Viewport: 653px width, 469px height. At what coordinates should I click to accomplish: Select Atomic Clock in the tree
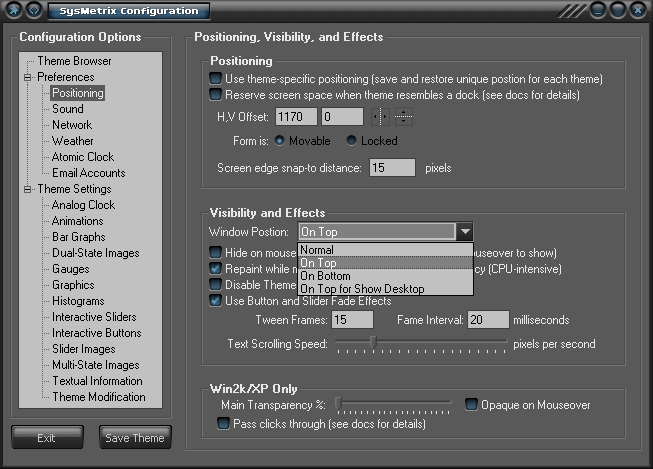click(x=82, y=157)
